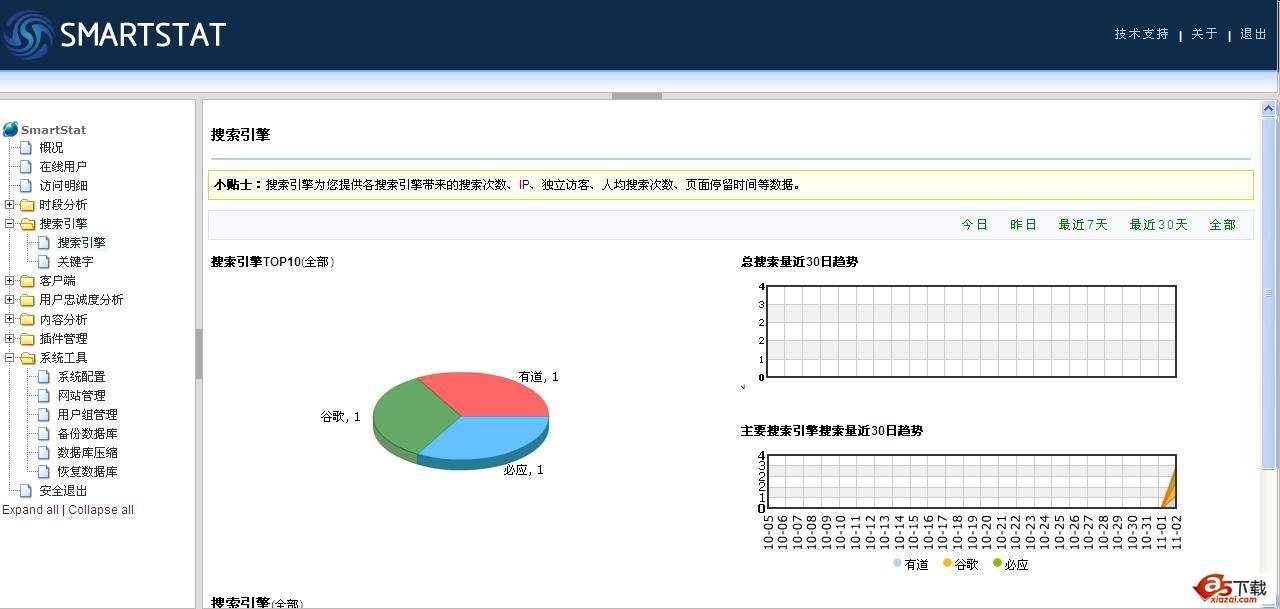
Task: Click the page icon beside 系统配置
Action: pos(45,377)
